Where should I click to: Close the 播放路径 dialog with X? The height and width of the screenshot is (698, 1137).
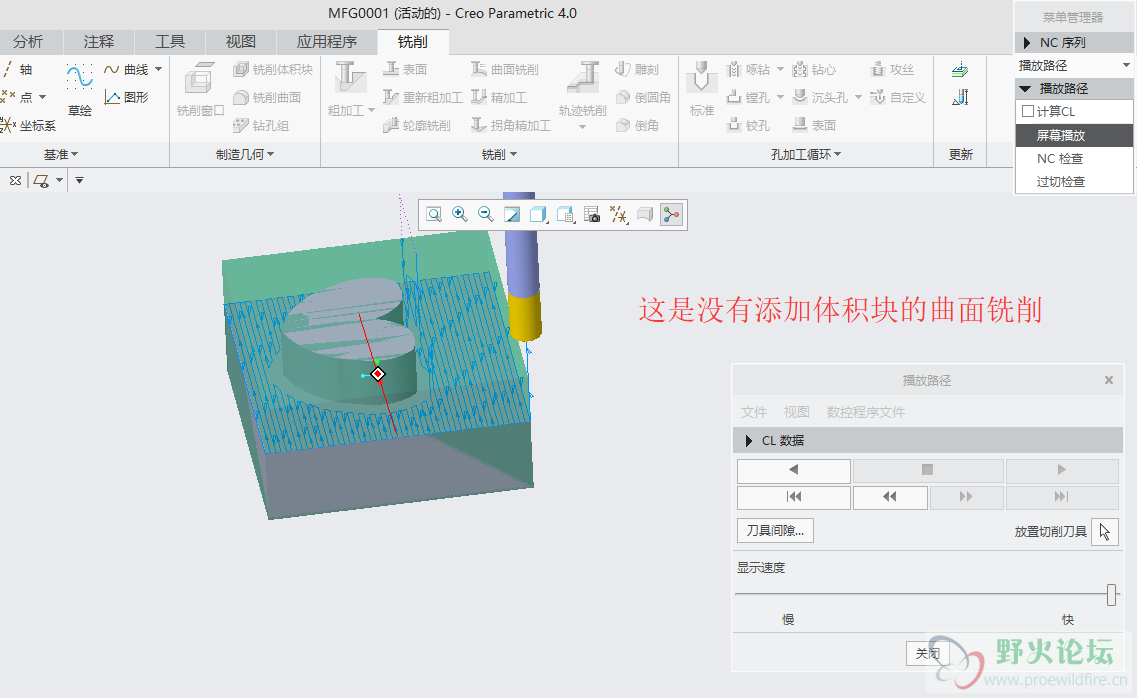(x=1109, y=380)
